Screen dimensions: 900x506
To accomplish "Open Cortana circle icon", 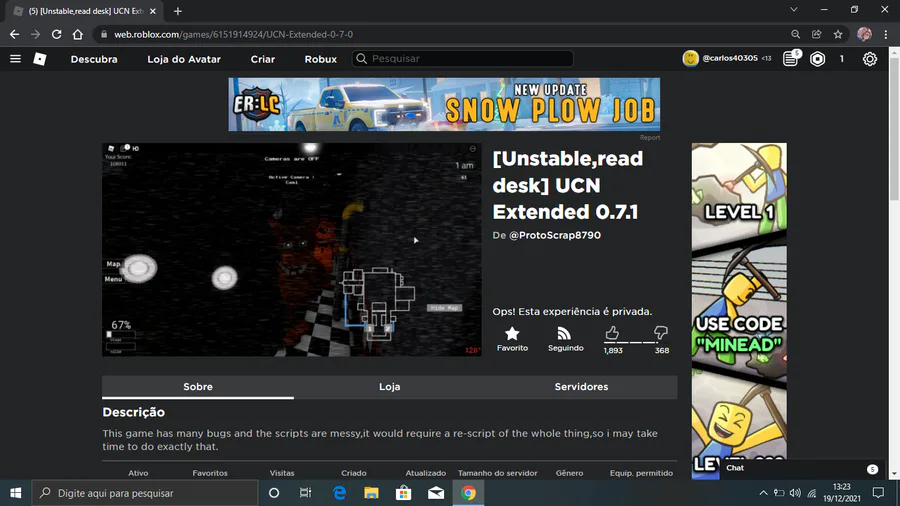I will pos(274,493).
